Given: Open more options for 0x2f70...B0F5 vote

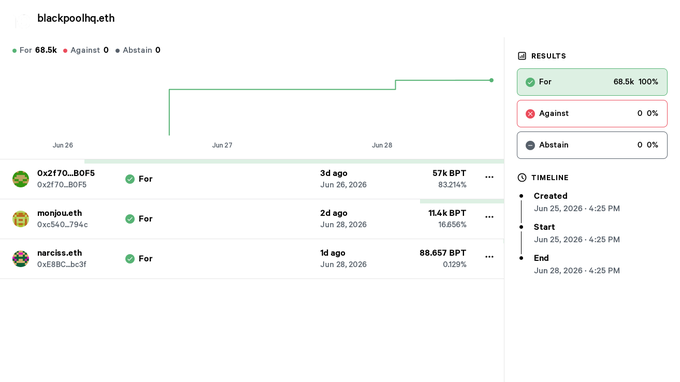Looking at the screenshot, I should [489, 177].
